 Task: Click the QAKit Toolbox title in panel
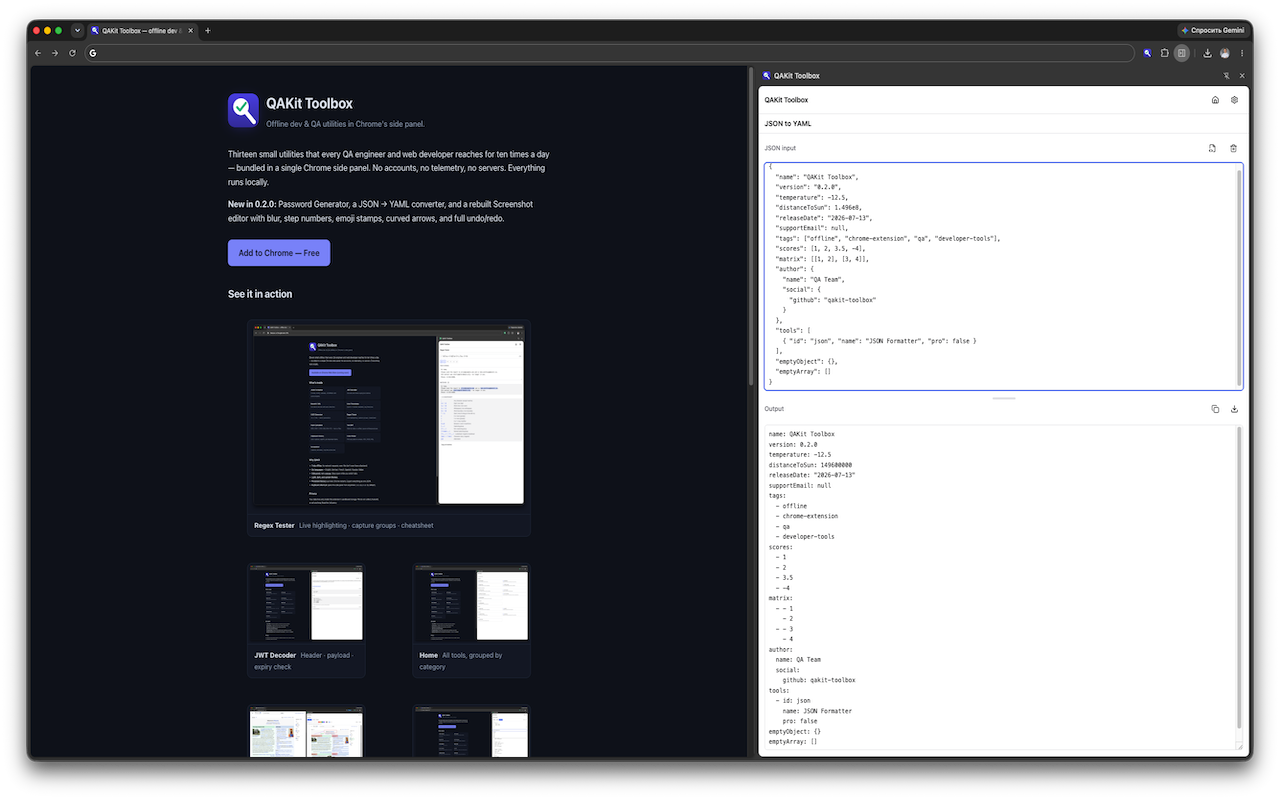pyautogui.click(x=786, y=100)
